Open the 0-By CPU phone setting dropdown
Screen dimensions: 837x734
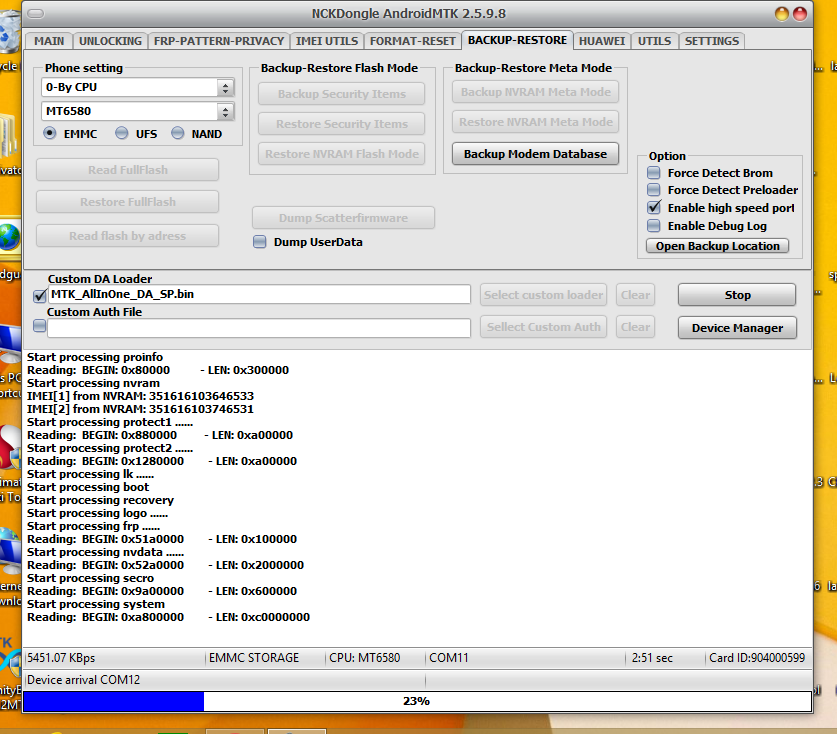(x=138, y=88)
